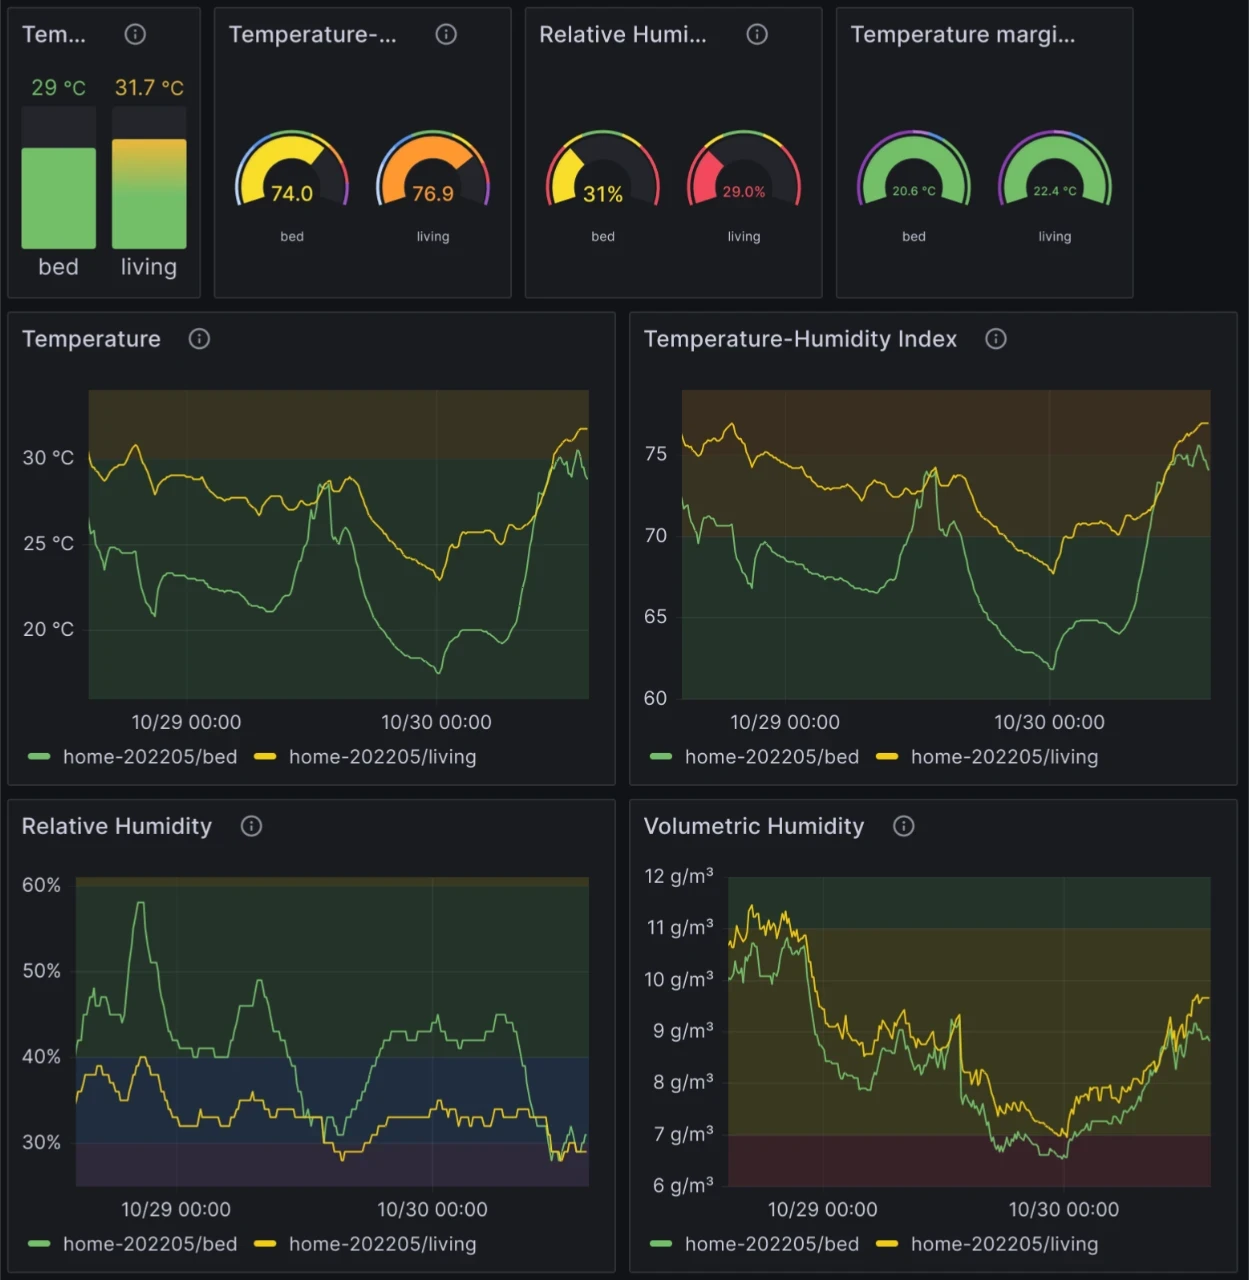Click the "60%" axis label in Relative Humidity

(x=41, y=885)
